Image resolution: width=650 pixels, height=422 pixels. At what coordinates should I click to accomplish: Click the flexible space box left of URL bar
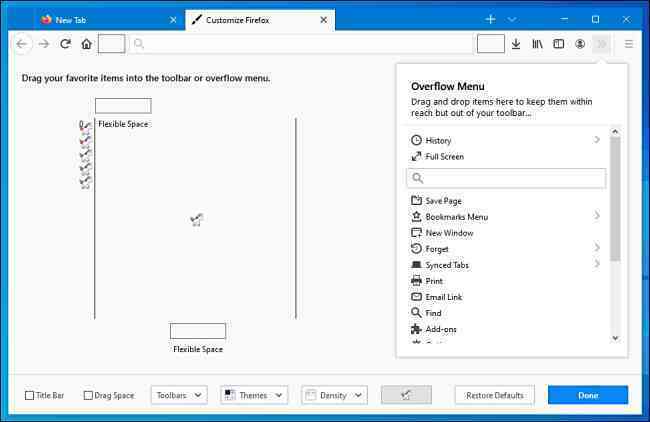[112, 44]
